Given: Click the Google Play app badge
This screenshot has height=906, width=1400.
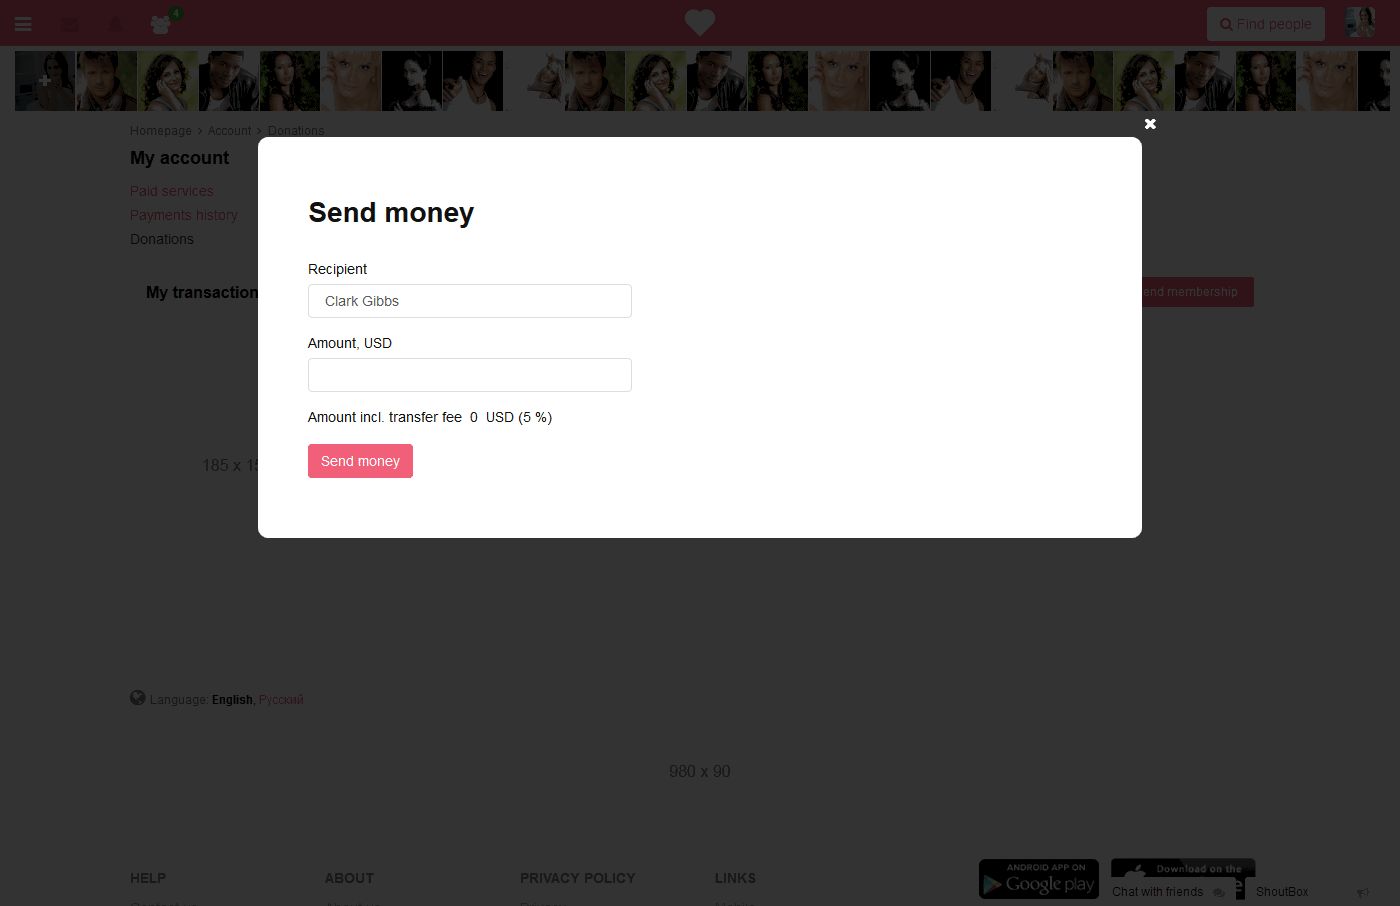Looking at the screenshot, I should [1039, 879].
